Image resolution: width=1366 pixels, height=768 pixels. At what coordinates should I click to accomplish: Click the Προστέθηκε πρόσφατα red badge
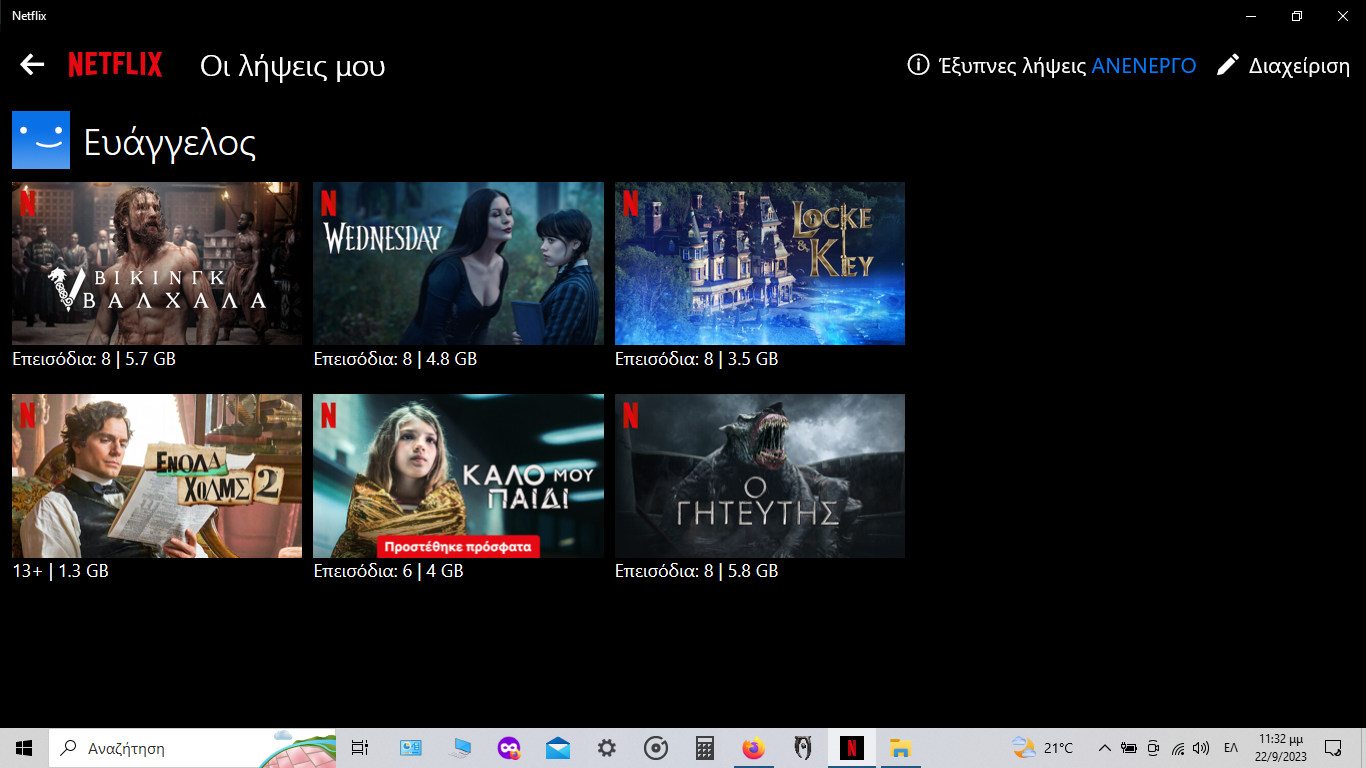click(458, 547)
